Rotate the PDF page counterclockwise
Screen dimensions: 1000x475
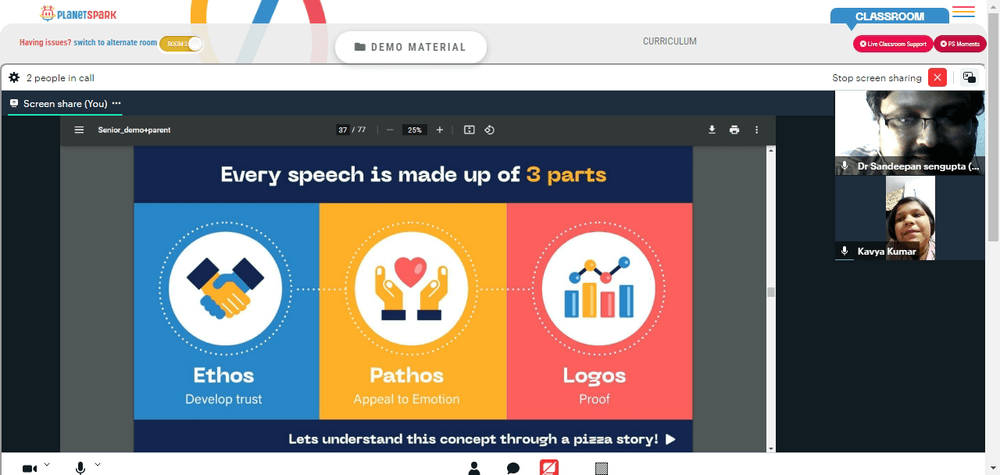pyautogui.click(x=489, y=129)
